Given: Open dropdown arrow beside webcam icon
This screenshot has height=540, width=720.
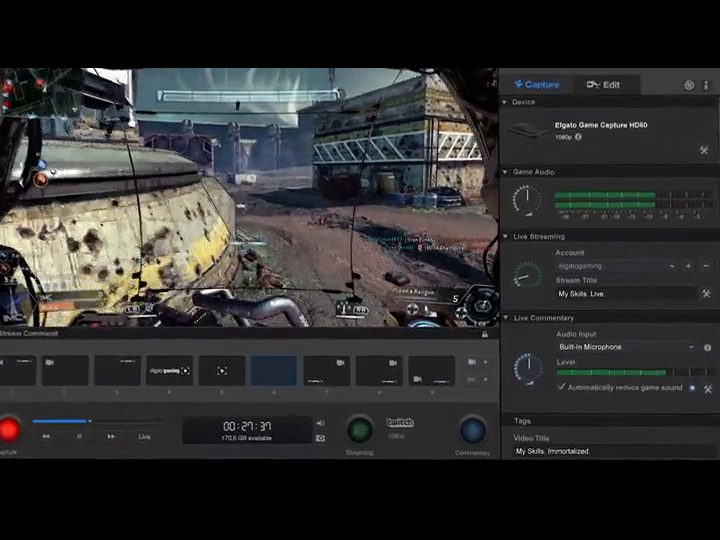Looking at the screenshot, I should (x=486, y=362).
